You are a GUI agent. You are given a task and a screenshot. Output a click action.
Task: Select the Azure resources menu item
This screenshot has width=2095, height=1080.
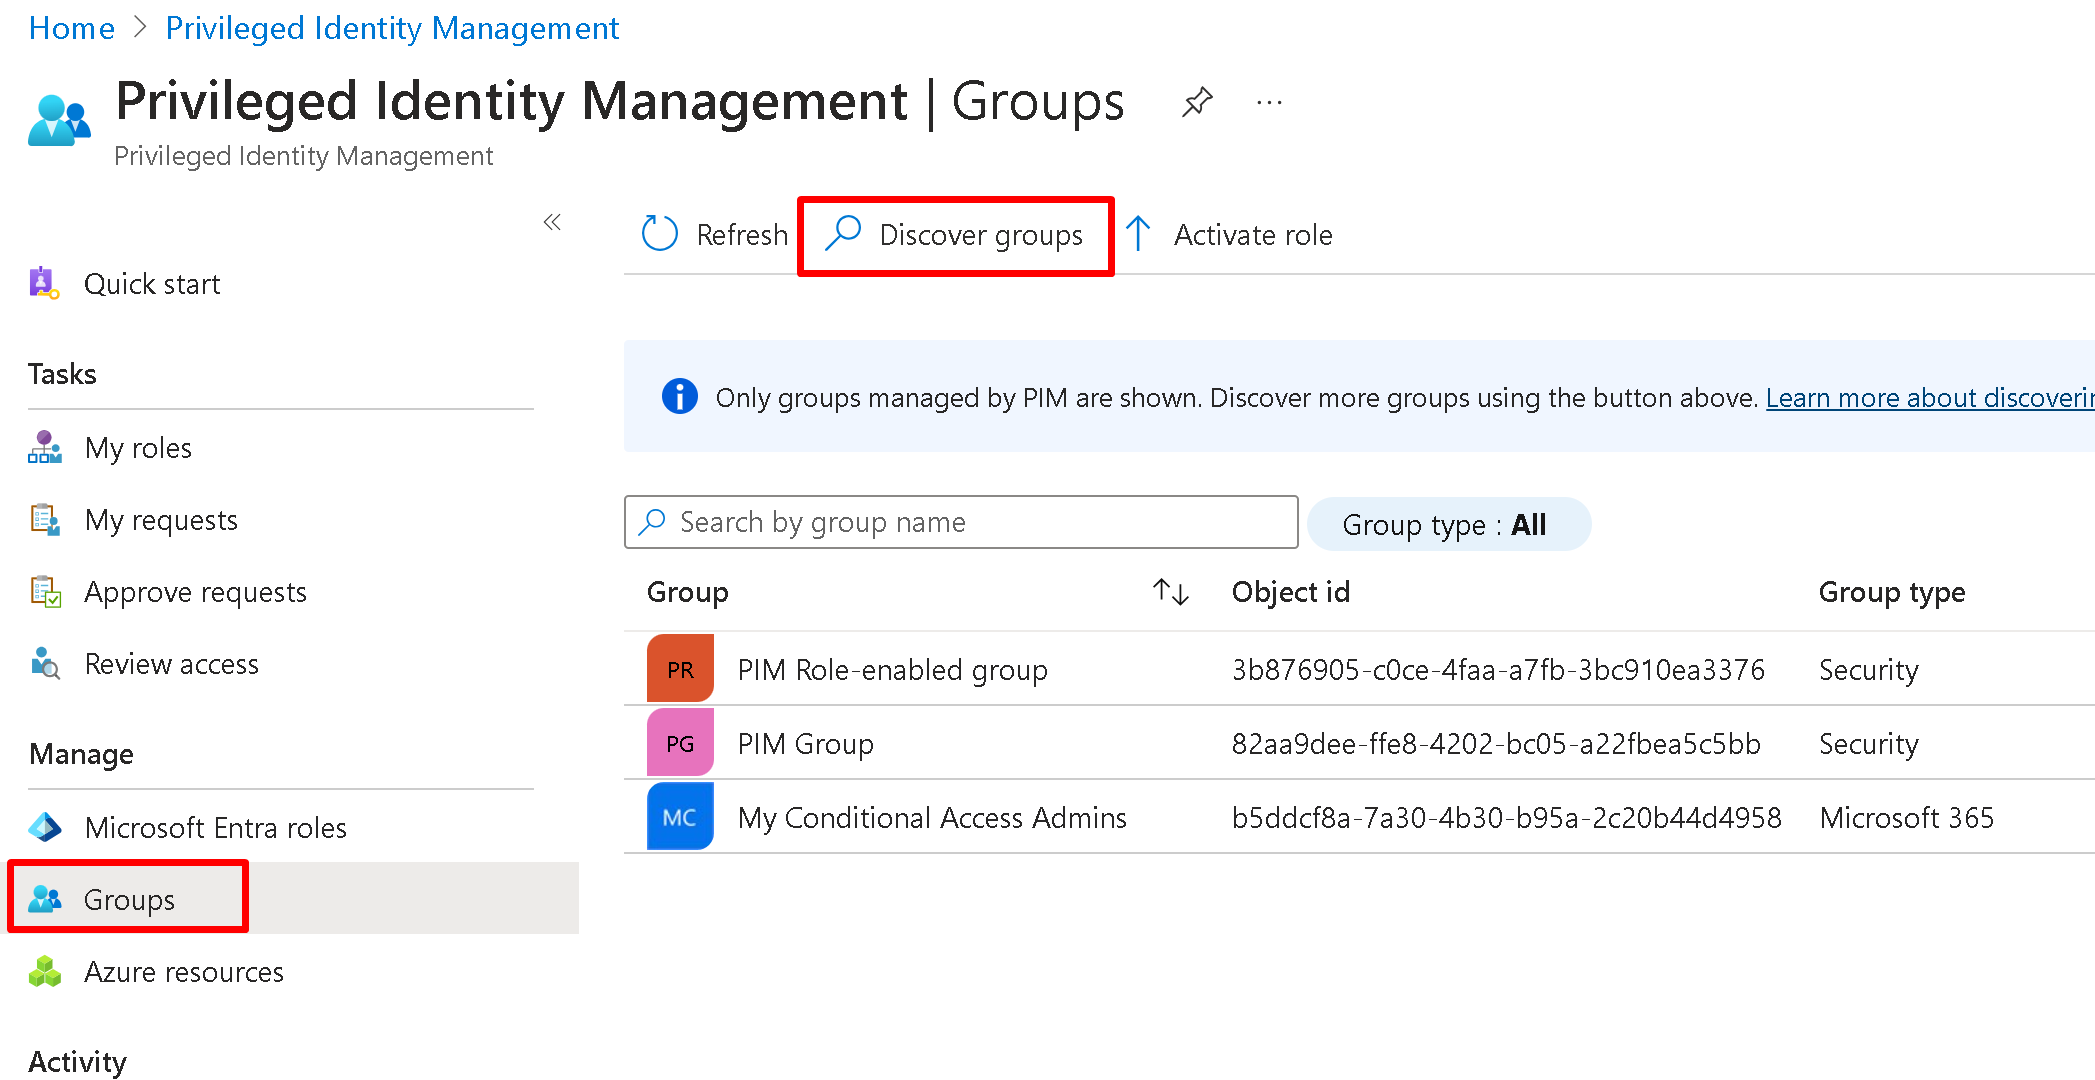(184, 972)
